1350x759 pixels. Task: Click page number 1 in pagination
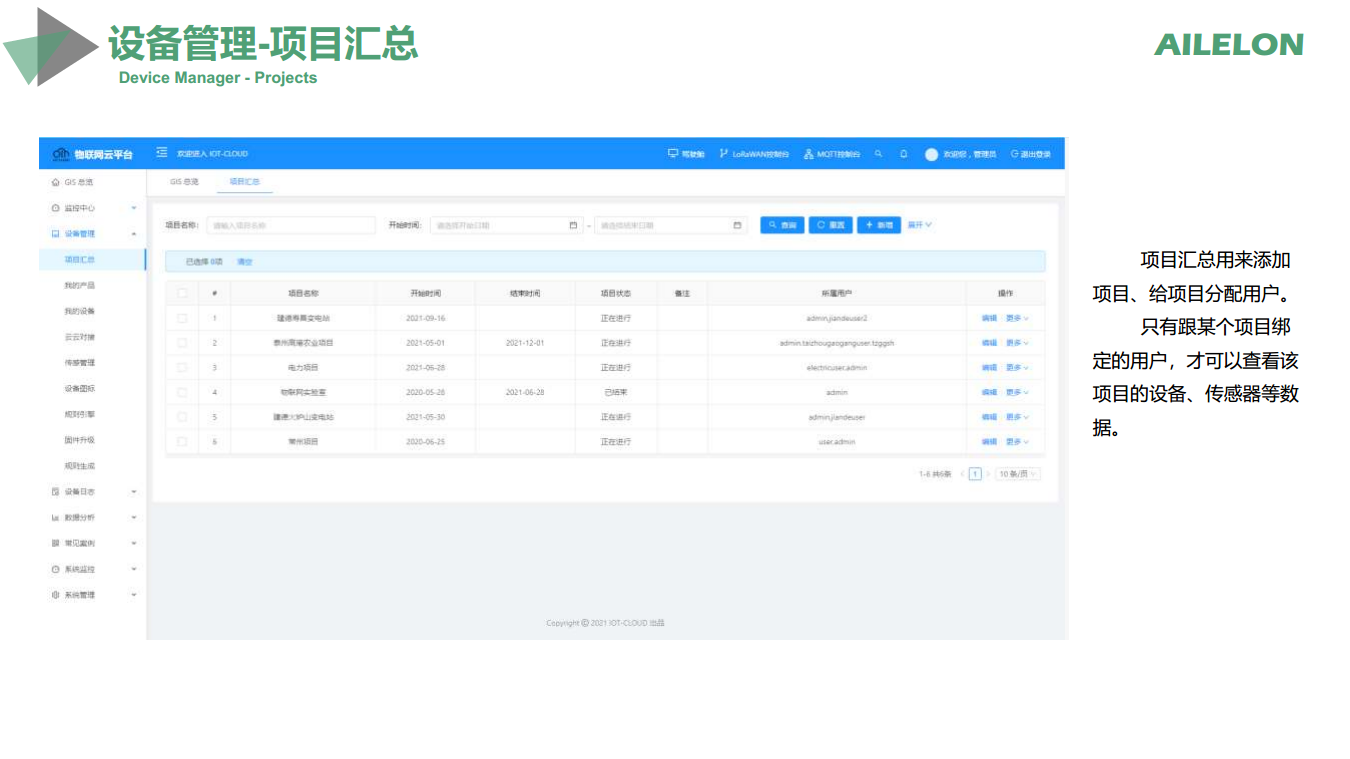[x=975, y=474]
